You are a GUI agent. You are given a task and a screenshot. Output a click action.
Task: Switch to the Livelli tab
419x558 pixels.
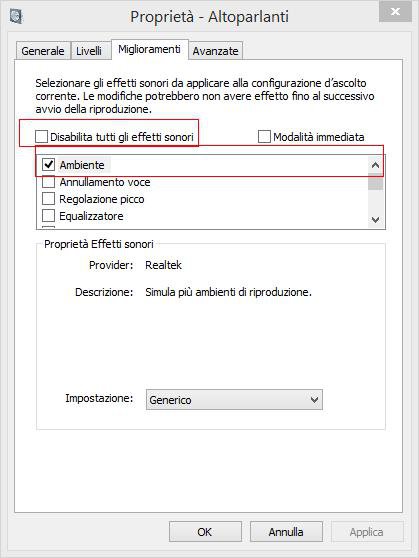point(89,51)
